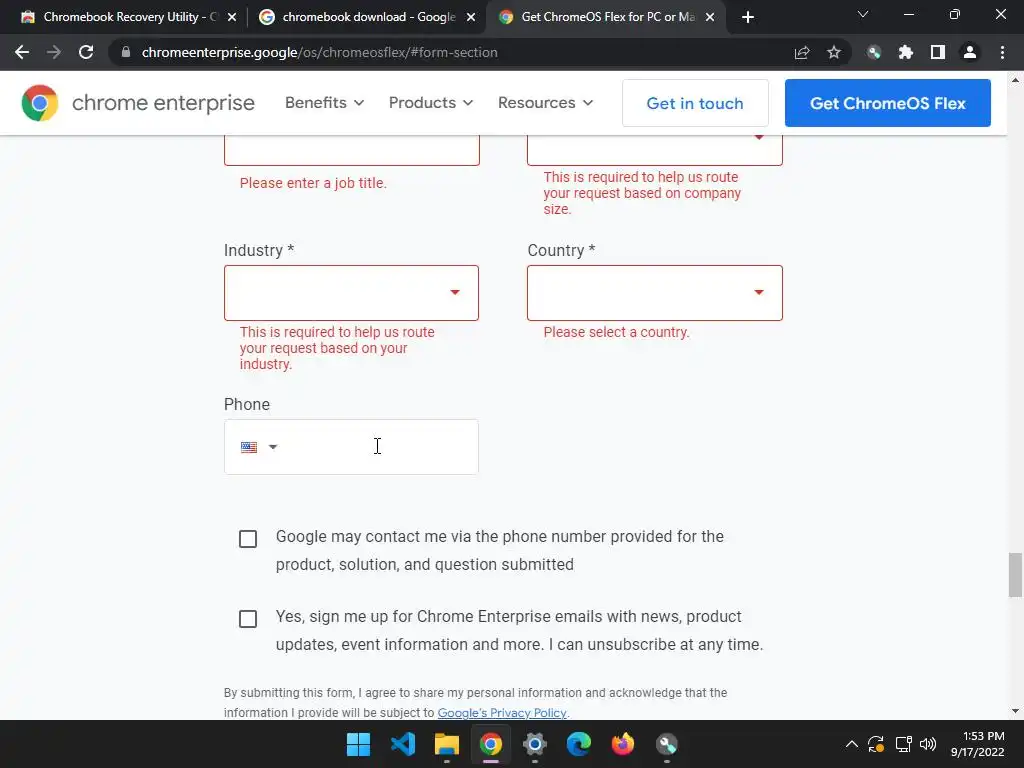This screenshot has height=768, width=1024.
Task: Click the forward navigation arrow
Action: click(54, 52)
